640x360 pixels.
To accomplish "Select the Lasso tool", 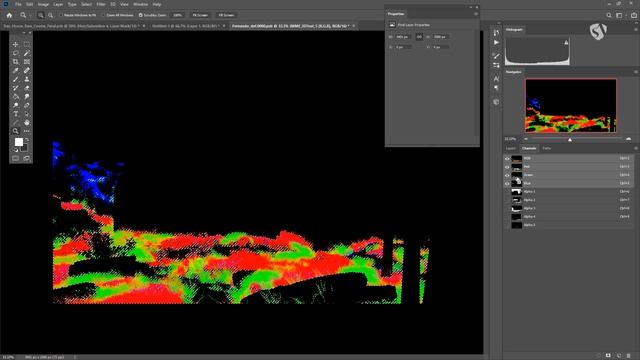I will (x=16, y=53).
